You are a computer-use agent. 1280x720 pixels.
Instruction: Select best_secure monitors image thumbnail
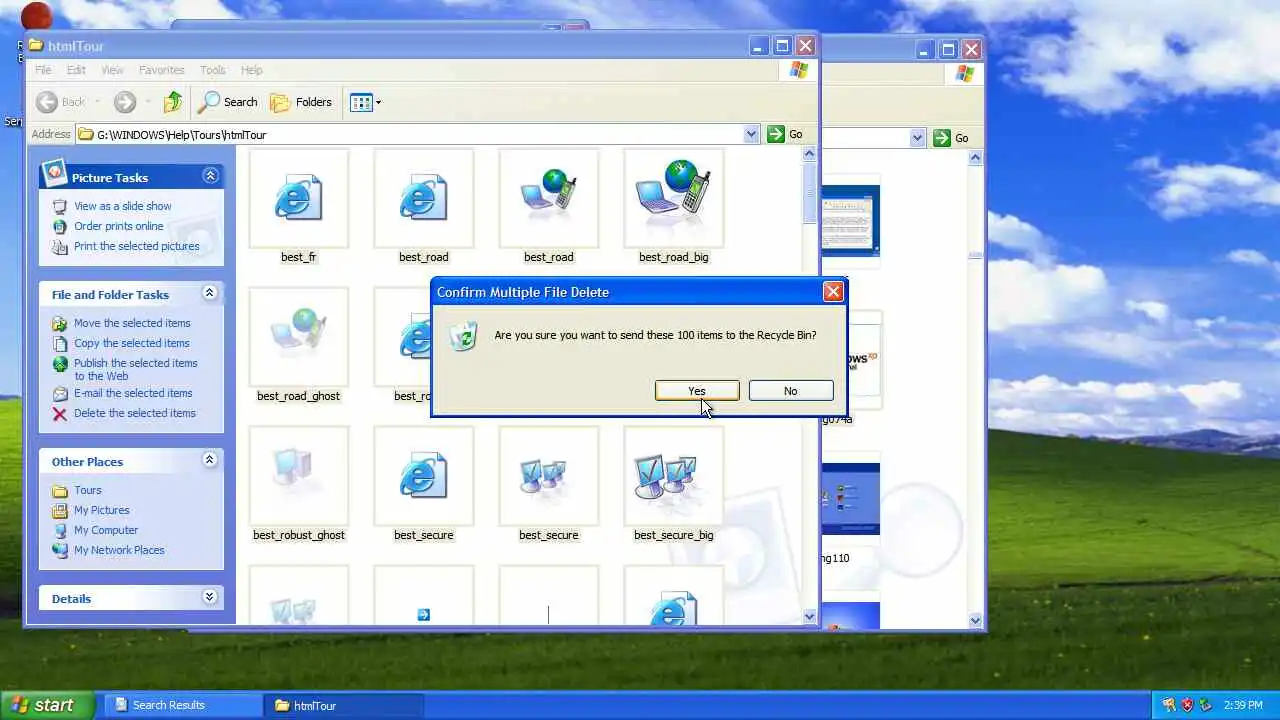click(548, 476)
